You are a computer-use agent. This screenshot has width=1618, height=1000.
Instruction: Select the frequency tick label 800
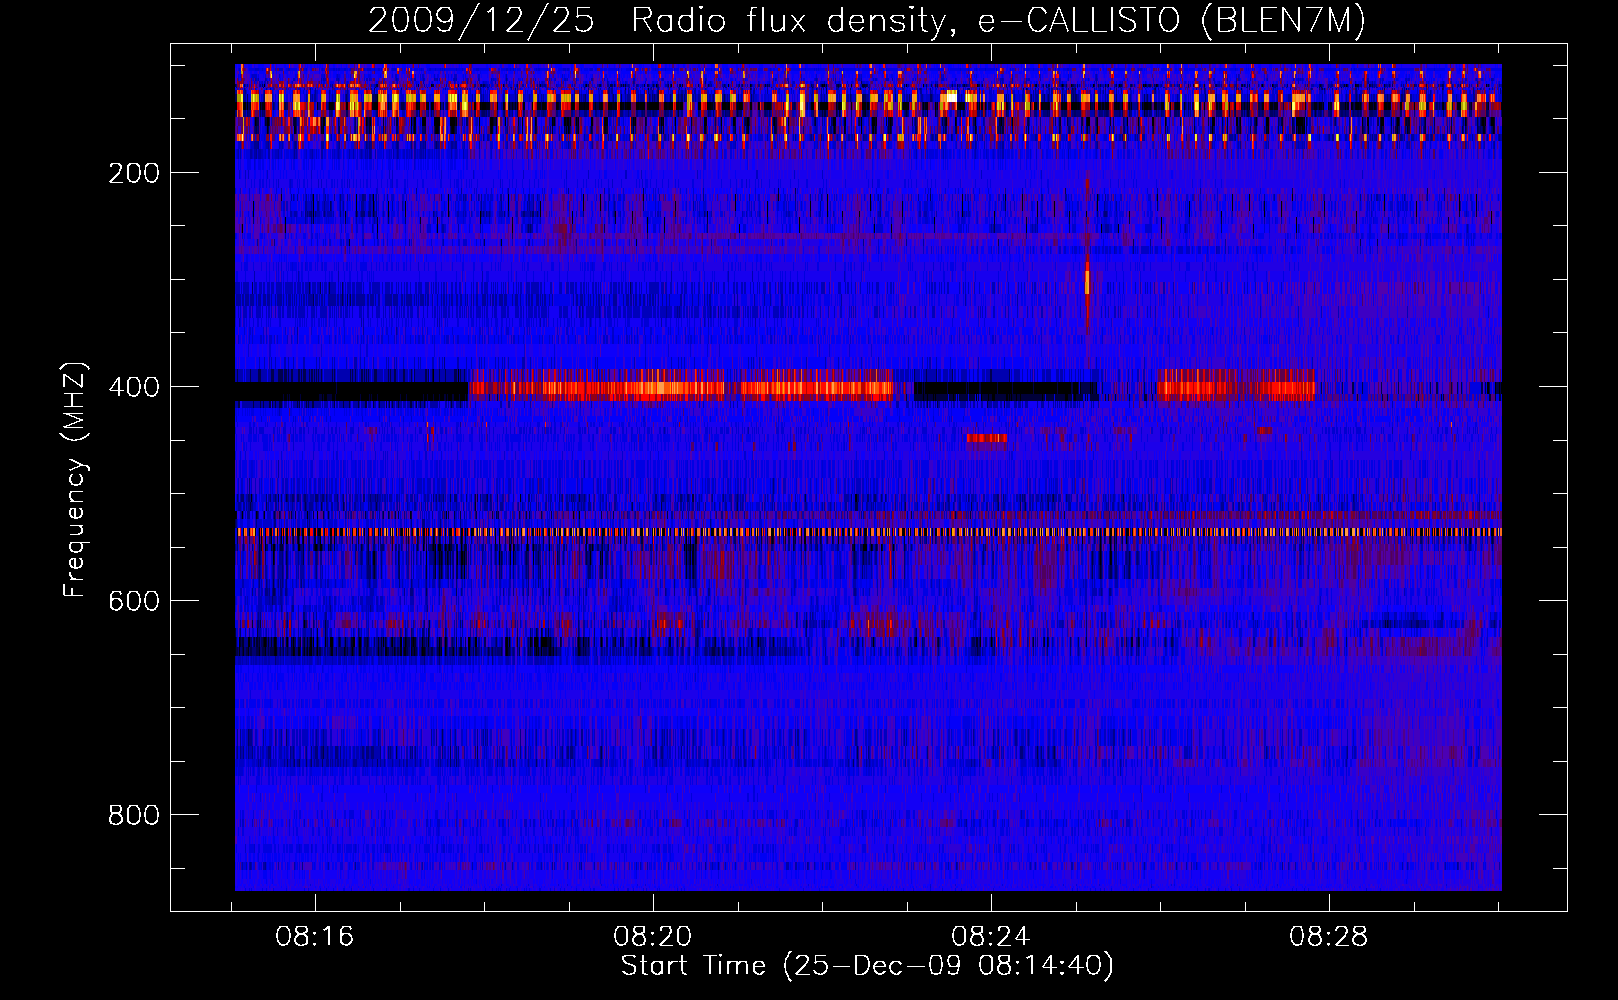click(x=134, y=815)
